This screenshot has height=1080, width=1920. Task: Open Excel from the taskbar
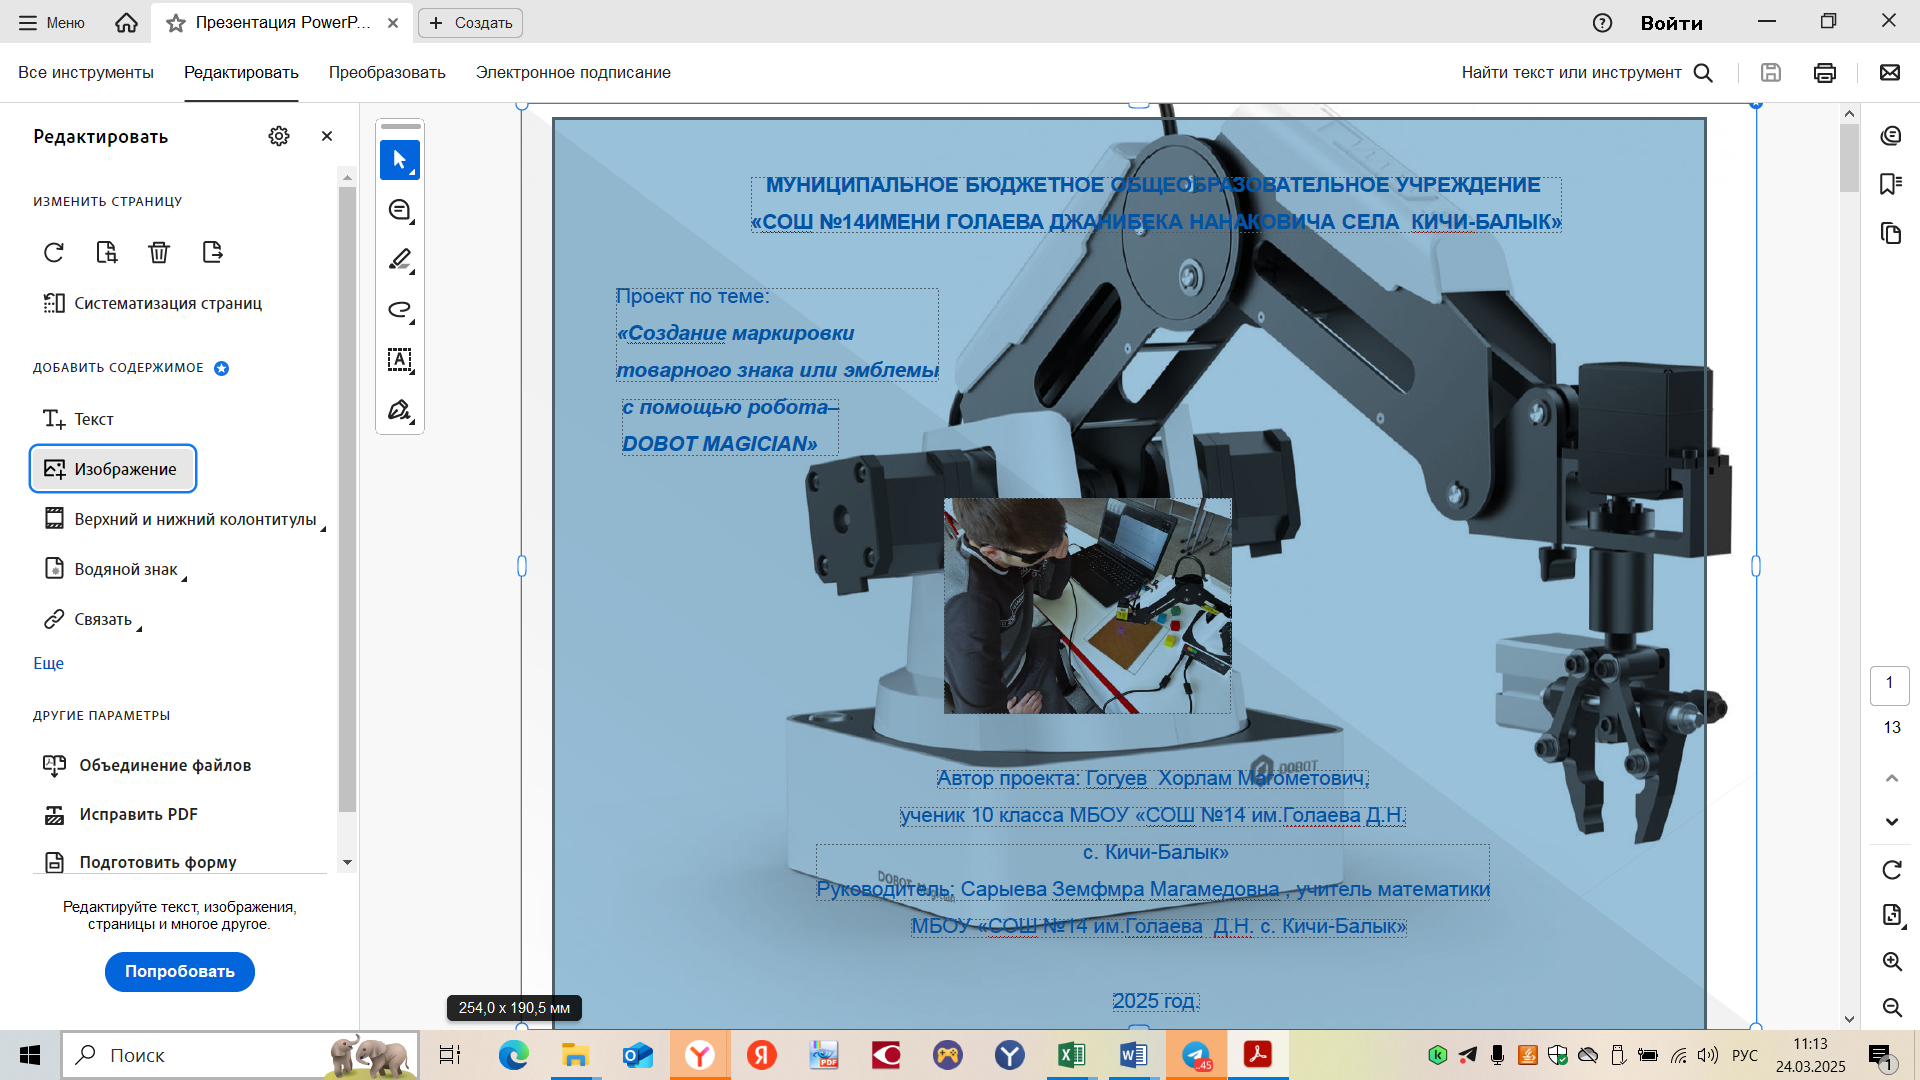point(1071,1055)
